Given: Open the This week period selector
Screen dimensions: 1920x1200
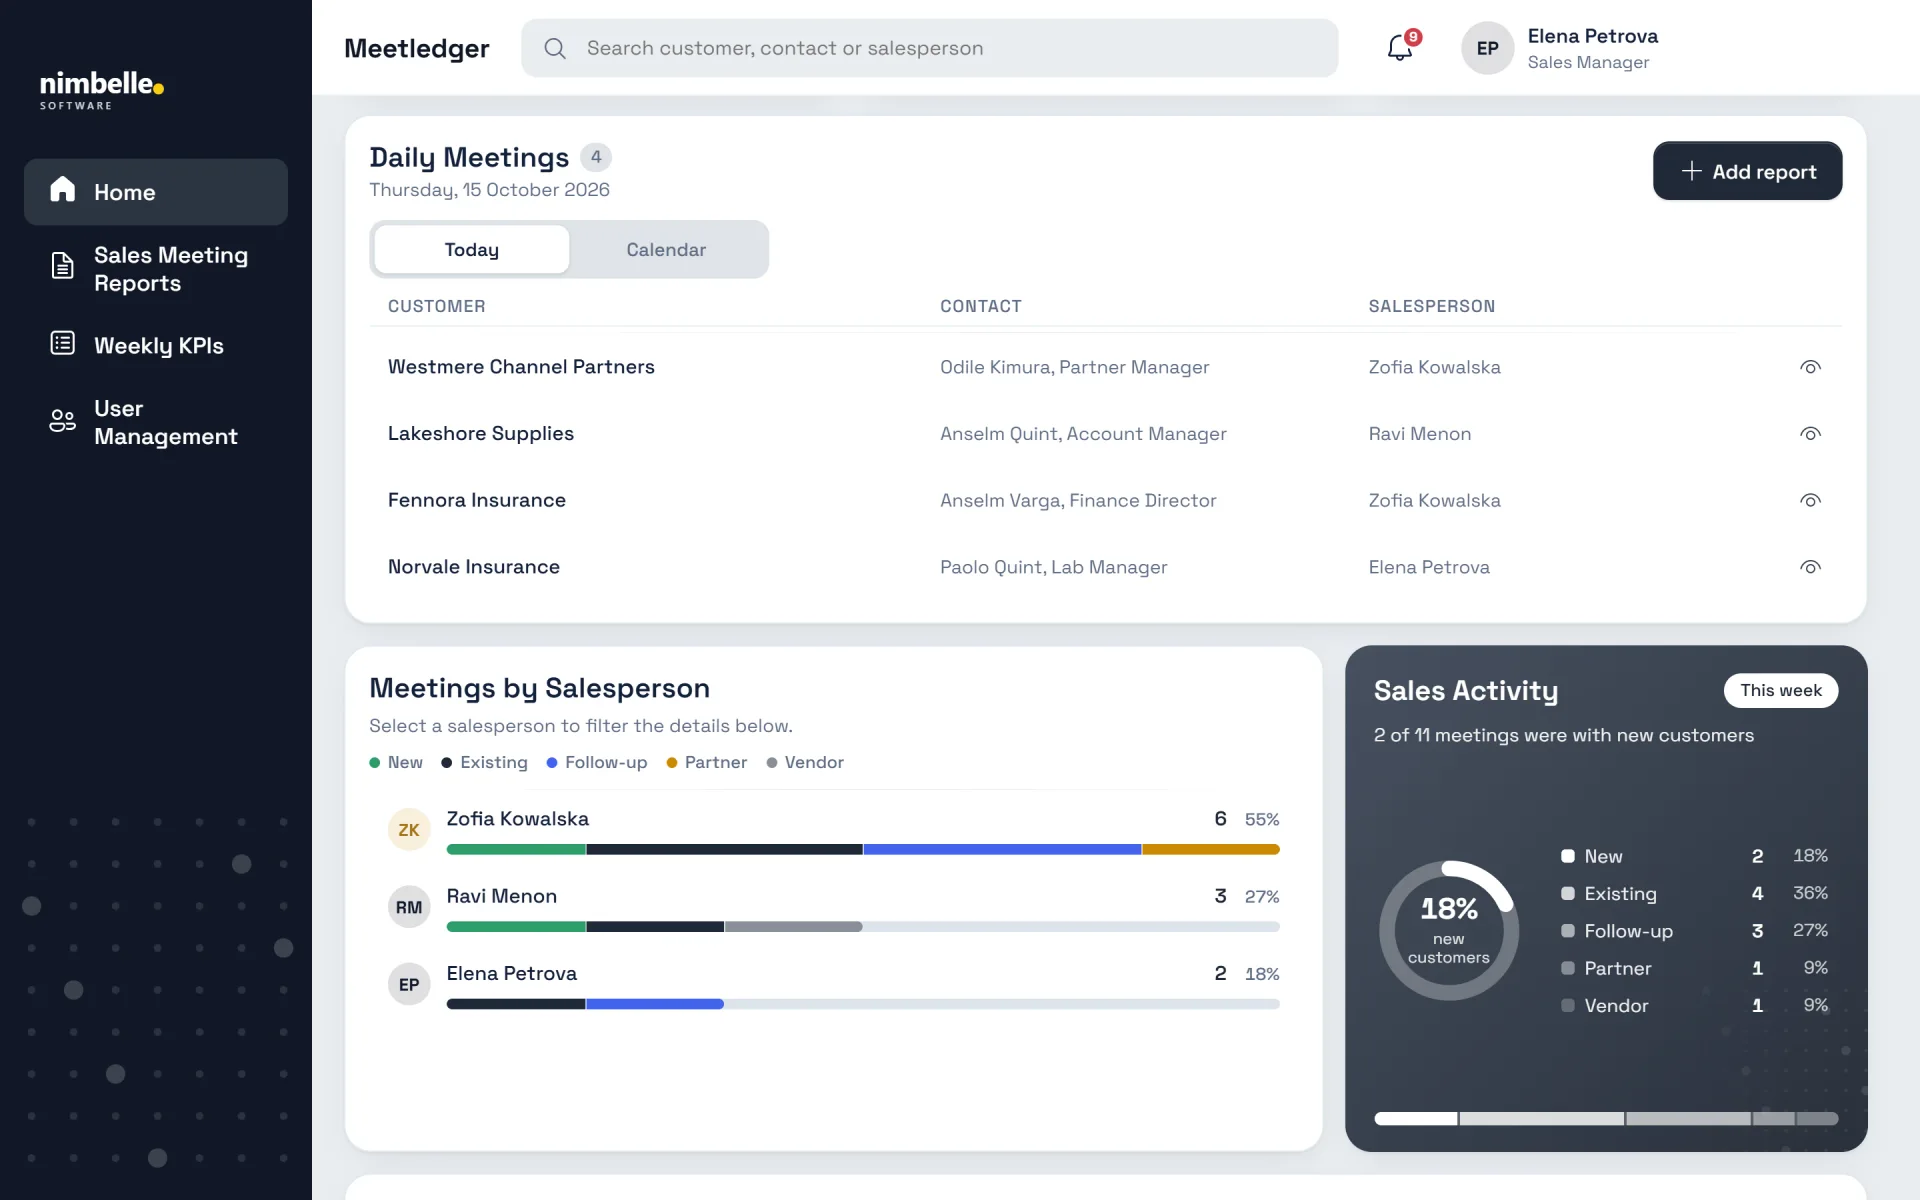Looking at the screenshot, I should [x=1780, y=690].
